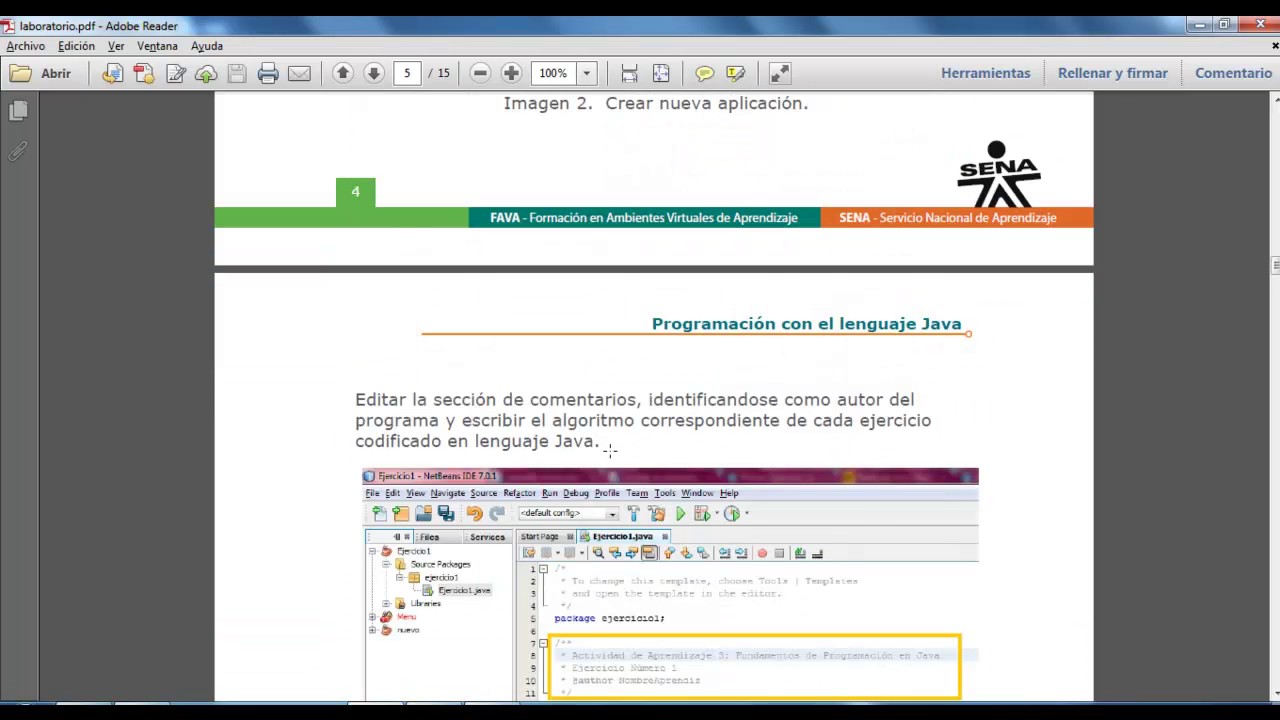The image size is (1280, 720).
Task: Open the Comentario pane
Action: coord(1233,73)
